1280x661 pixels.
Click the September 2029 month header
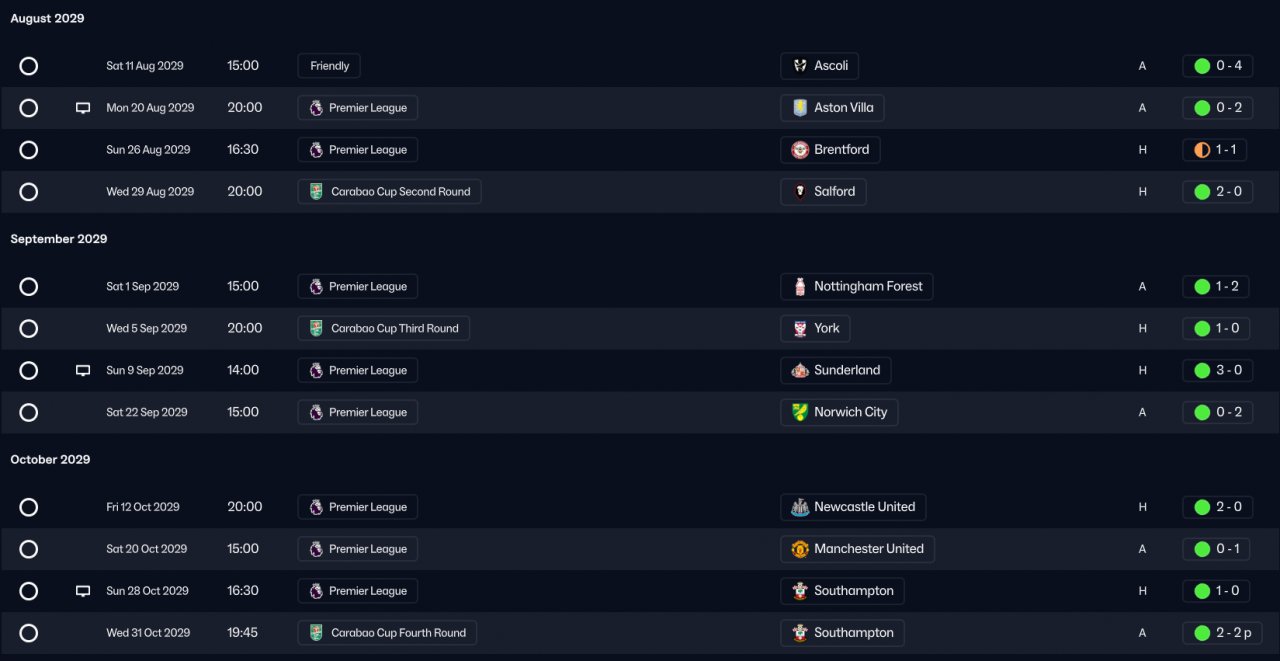(59, 239)
